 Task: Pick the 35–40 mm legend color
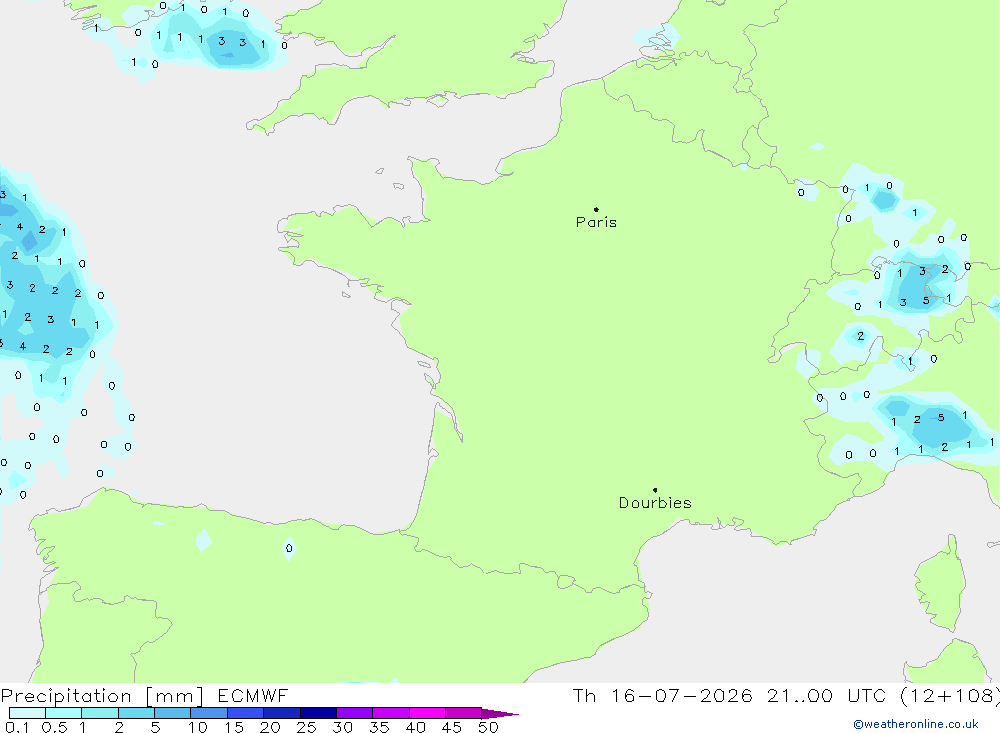pos(391,713)
